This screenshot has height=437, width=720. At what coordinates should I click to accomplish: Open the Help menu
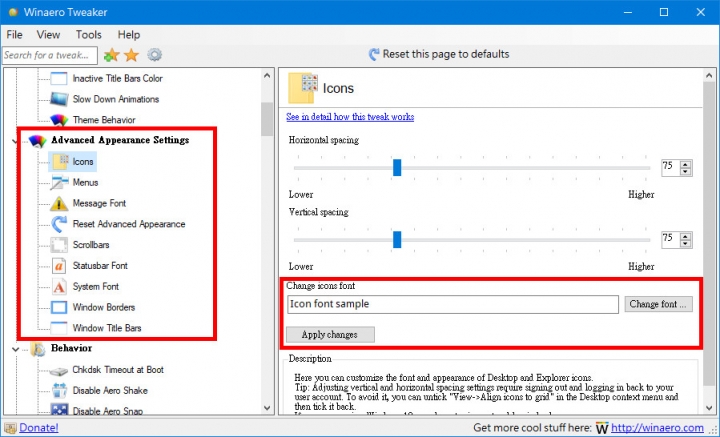(x=129, y=35)
